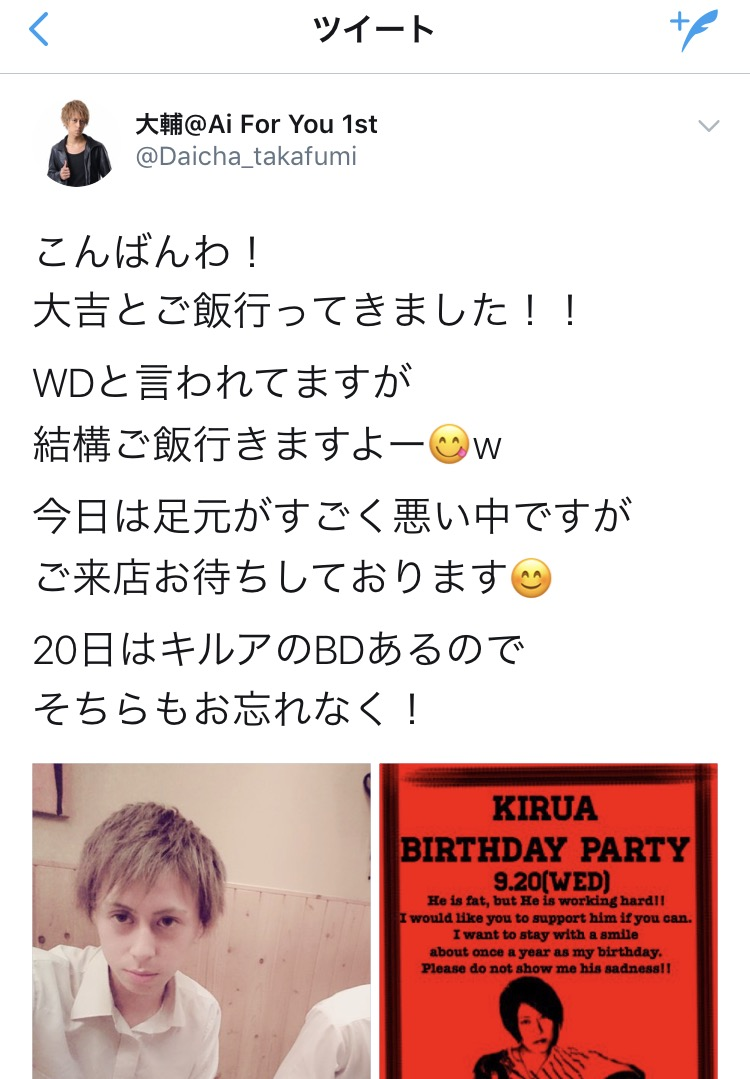Tap the line 大吉とご飯行ってきました

coord(306,310)
